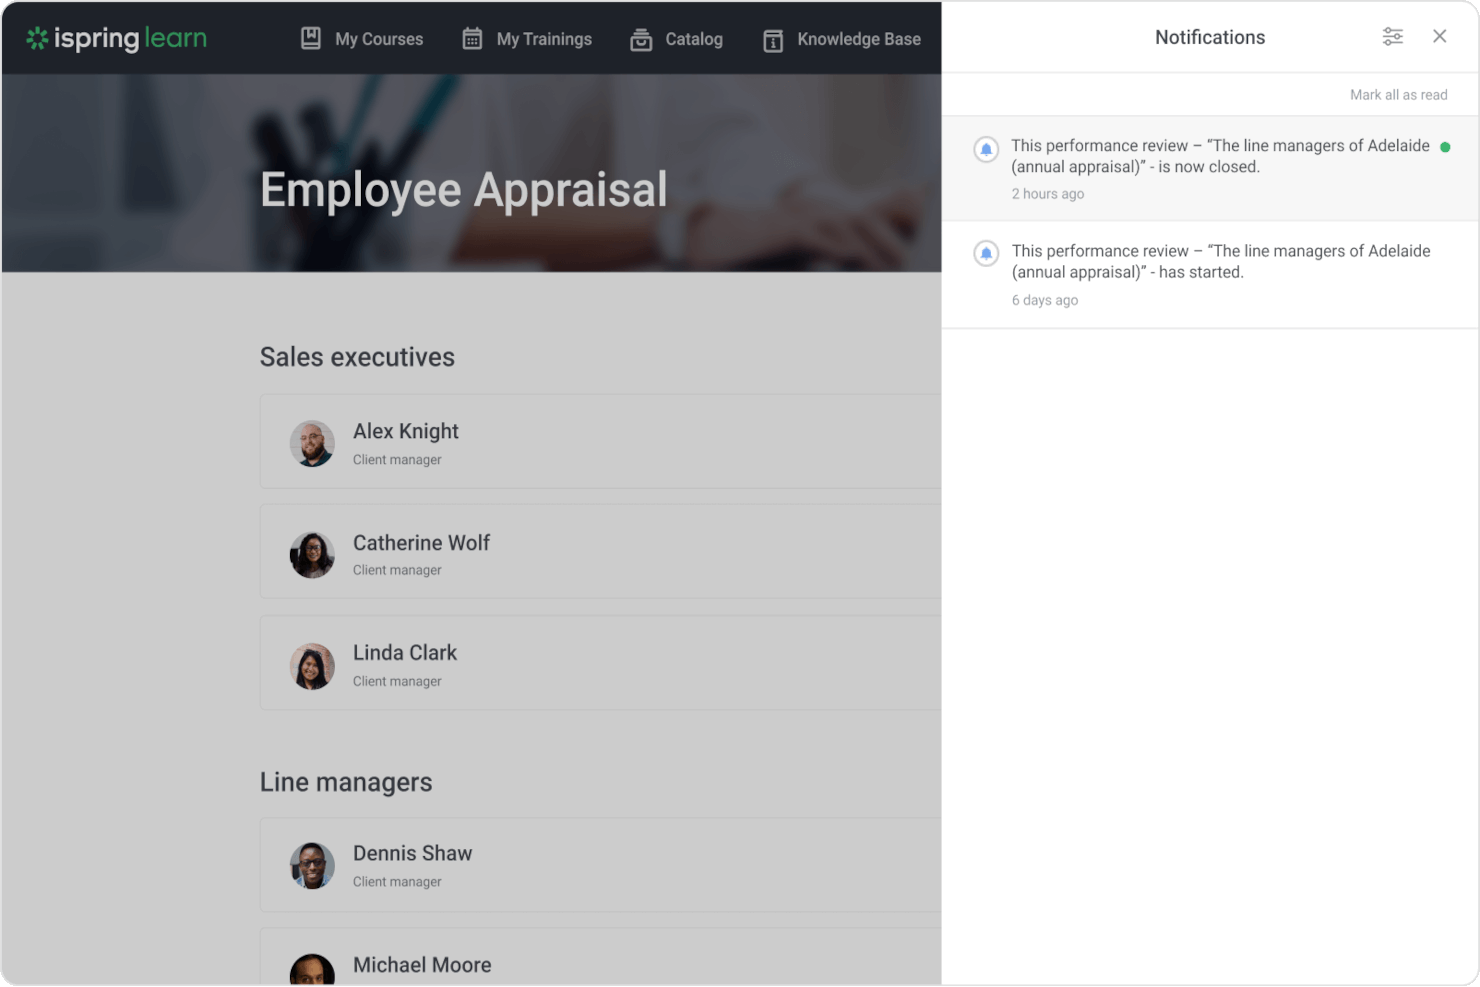1480x987 pixels.
Task: Click the My Trainings calendar icon
Action: pos(471,38)
